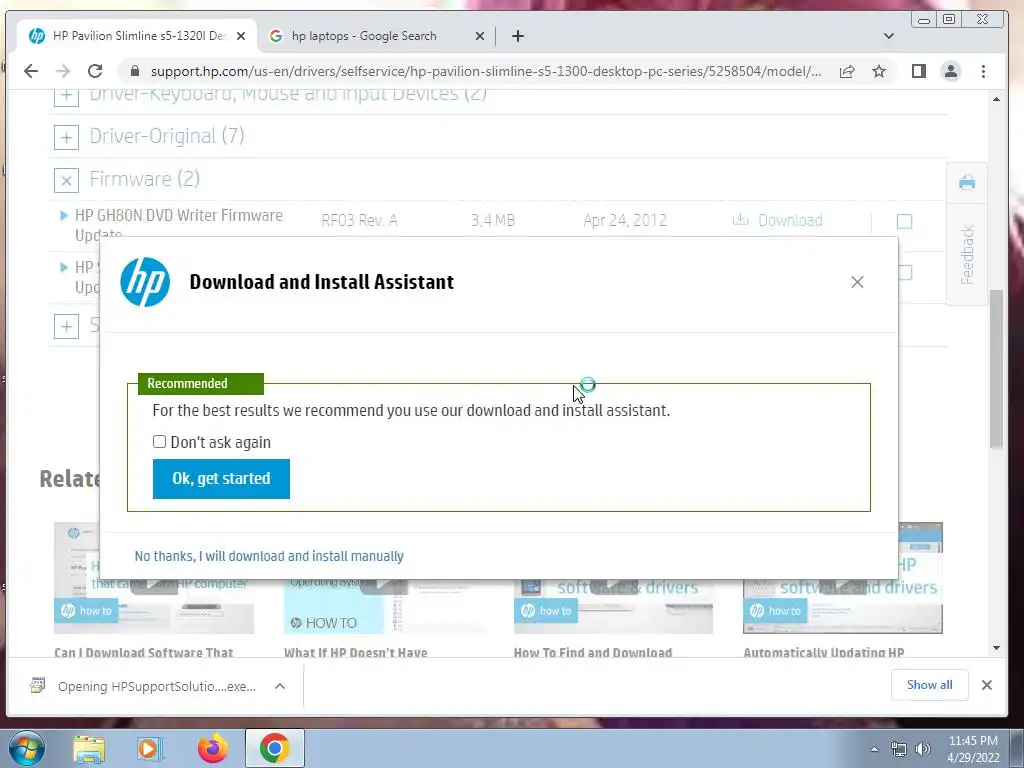This screenshot has height=768, width=1024.
Task: Open Windows Explorer from the taskbar
Action: click(x=89, y=748)
